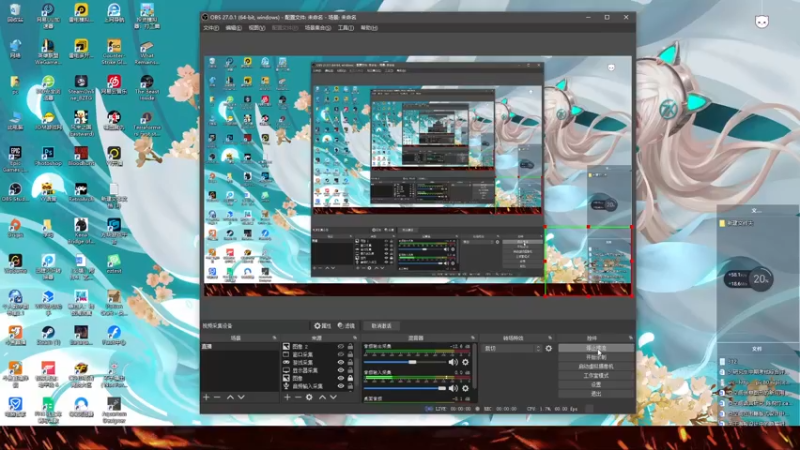
Task: Enable 工作室模式 studio mode
Action: point(596,376)
